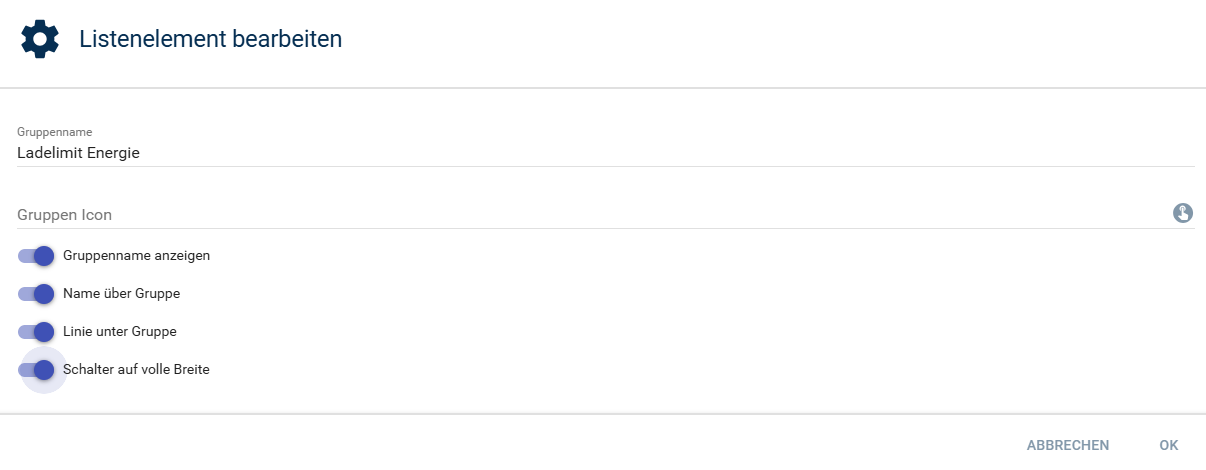
Task: Click the Name über Gruppe label text
Action: [x=121, y=294]
